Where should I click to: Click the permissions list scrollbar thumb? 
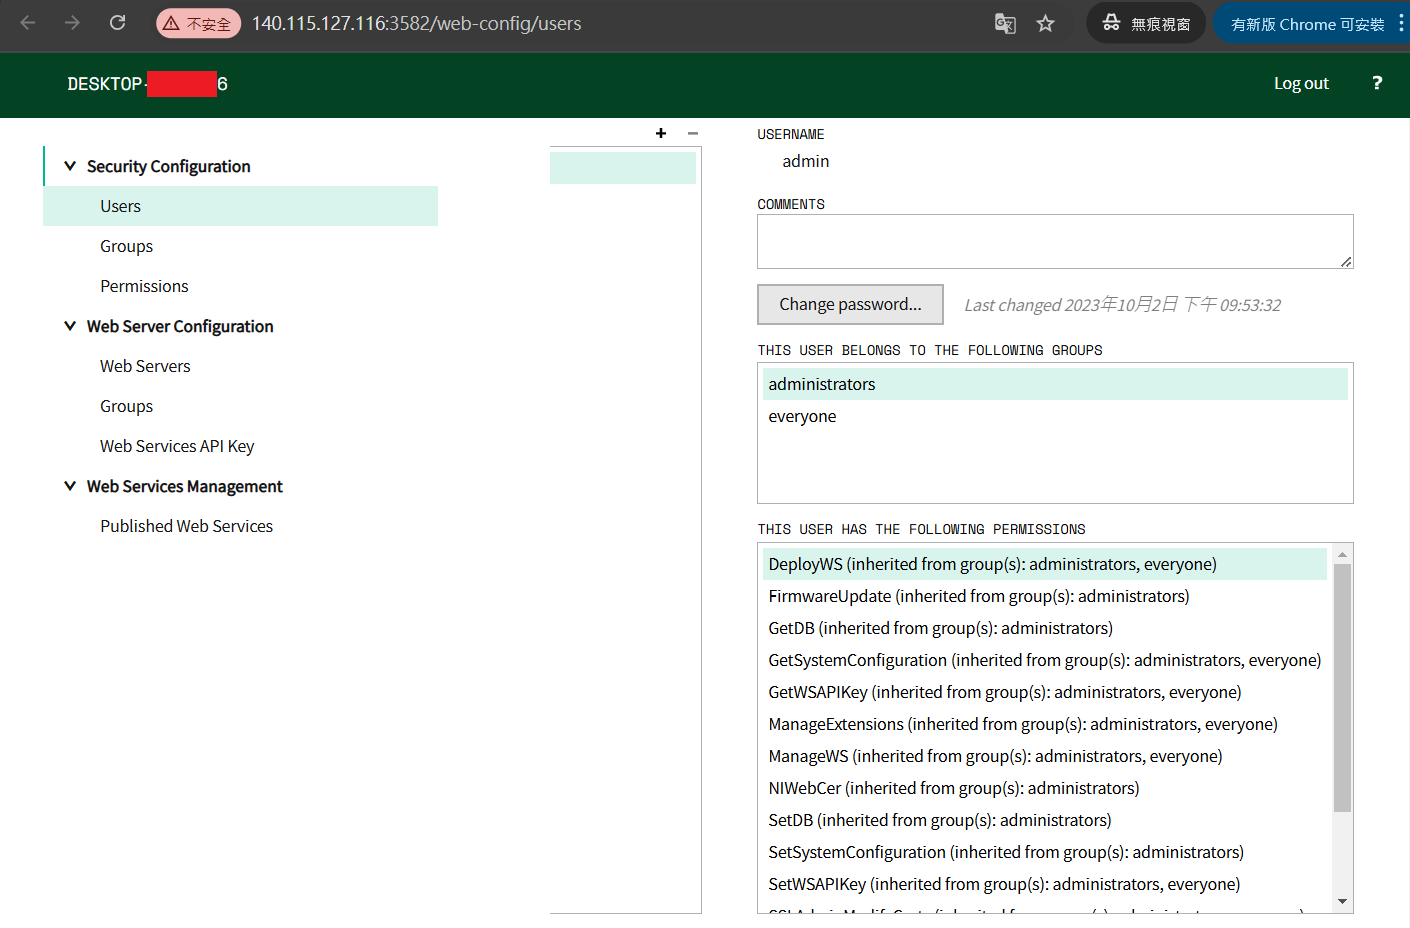[x=1343, y=688]
